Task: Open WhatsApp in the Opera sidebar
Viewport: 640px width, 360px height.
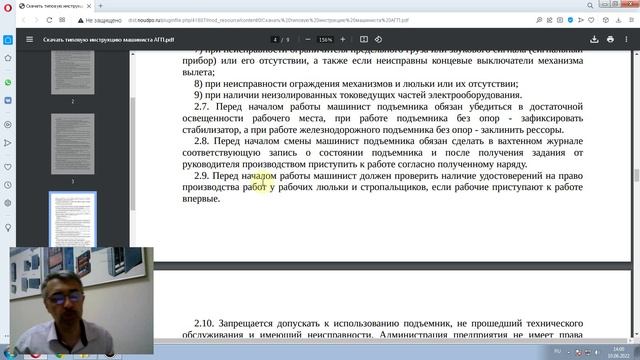Action: pos(8,82)
